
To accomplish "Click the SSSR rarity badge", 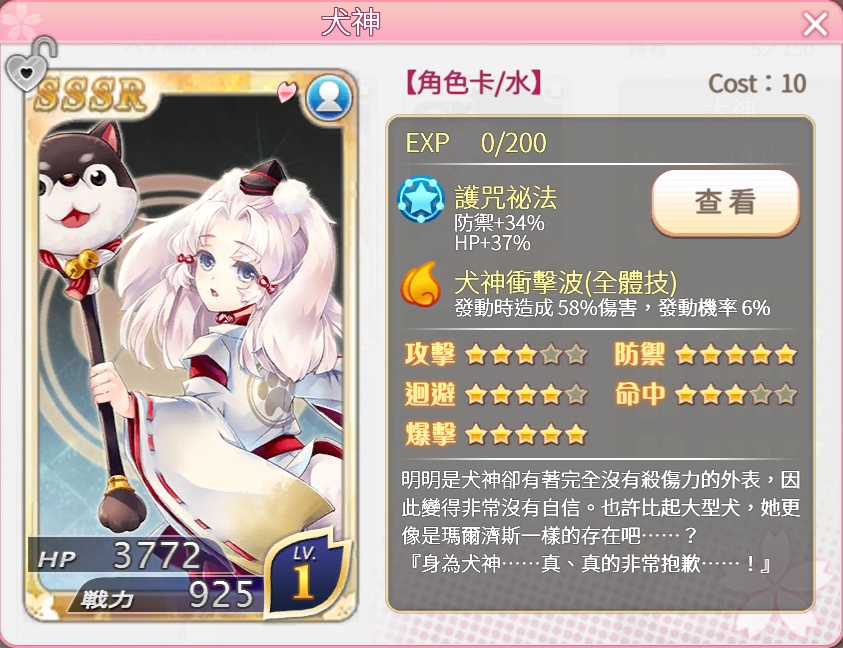I will pos(90,94).
